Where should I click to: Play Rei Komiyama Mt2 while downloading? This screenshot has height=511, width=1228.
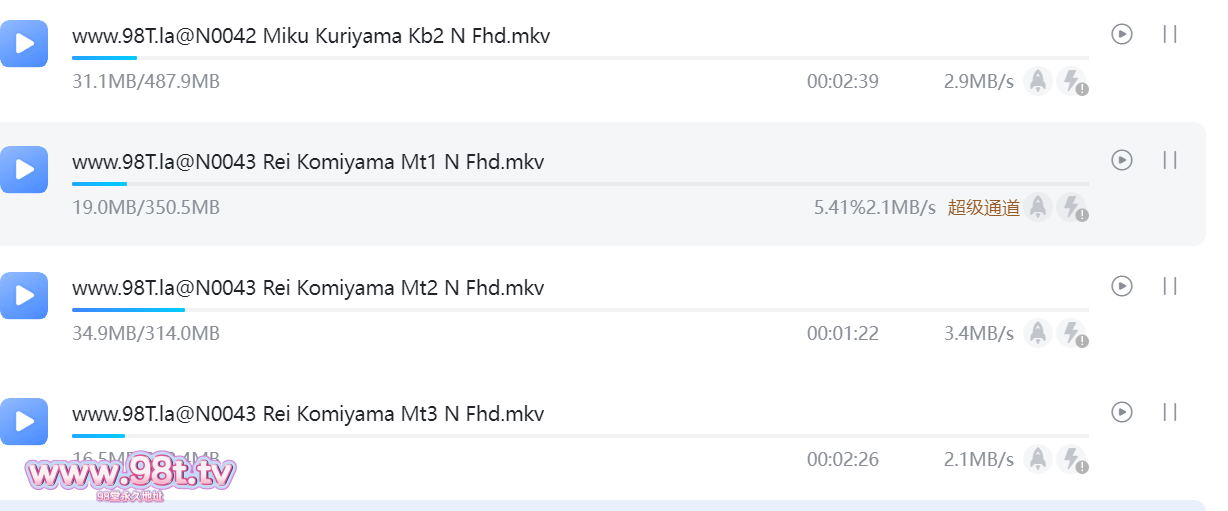point(1122,286)
